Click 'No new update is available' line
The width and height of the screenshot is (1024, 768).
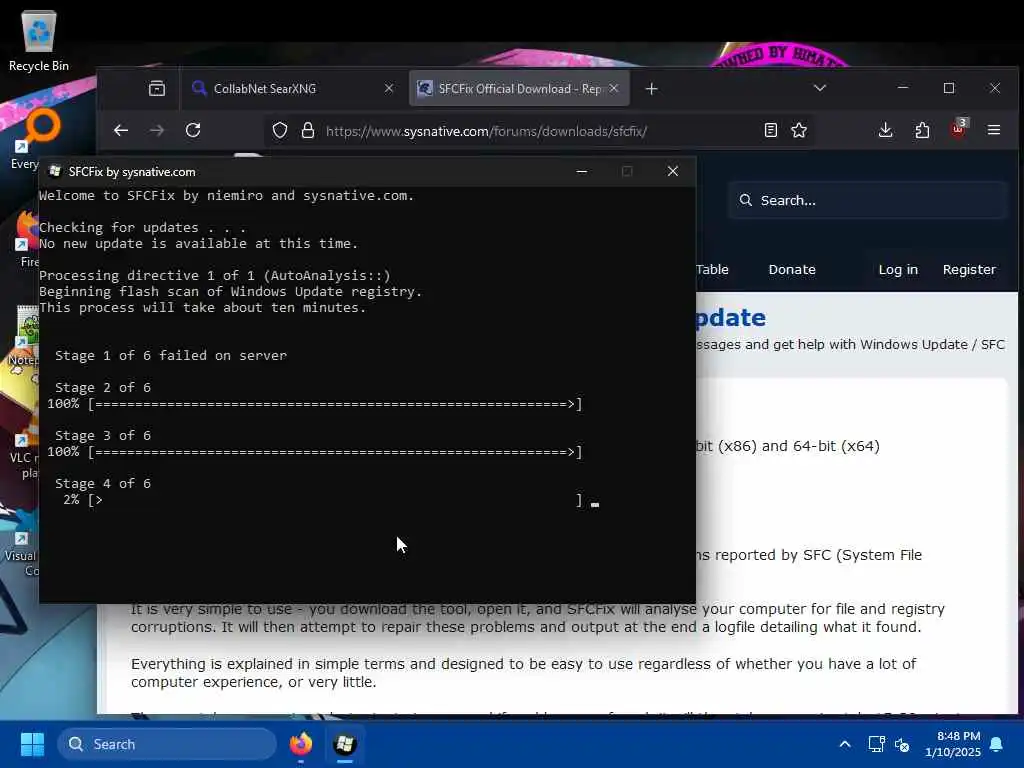tap(199, 244)
